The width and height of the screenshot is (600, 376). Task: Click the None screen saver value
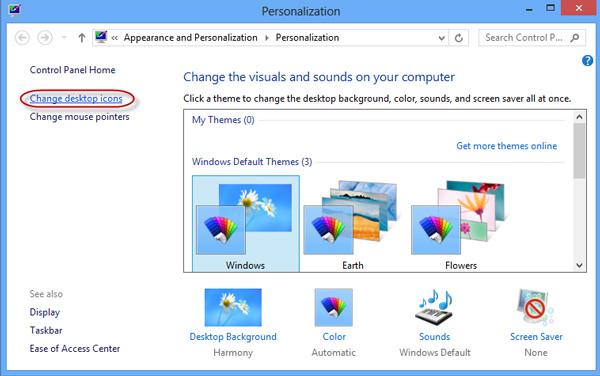pyautogui.click(x=536, y=353)
